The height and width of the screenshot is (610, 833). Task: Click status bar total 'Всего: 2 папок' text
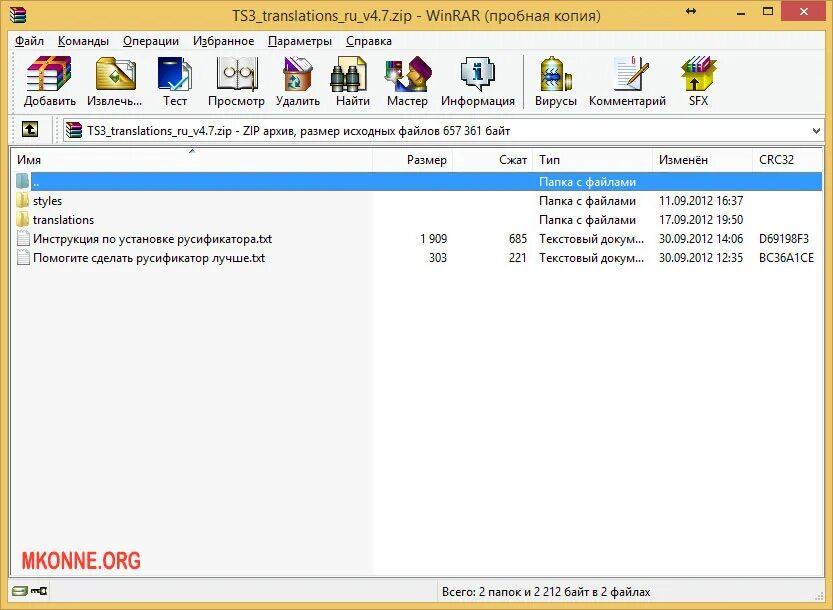[x=546, y=591]
